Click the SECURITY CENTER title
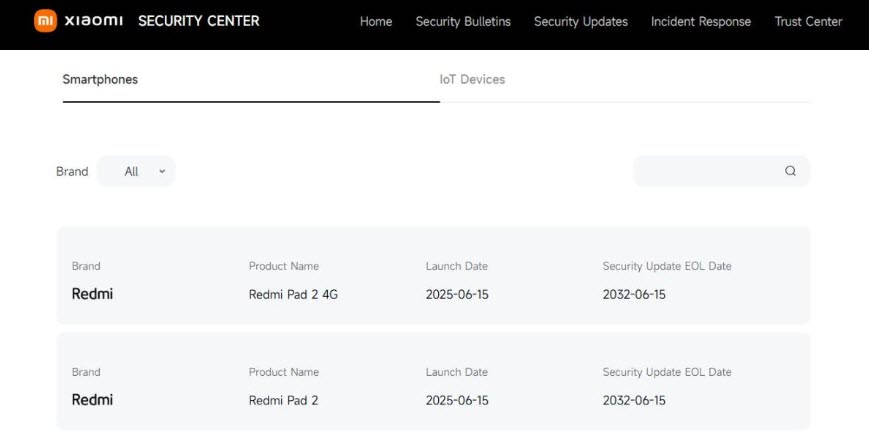 [198, 21]
